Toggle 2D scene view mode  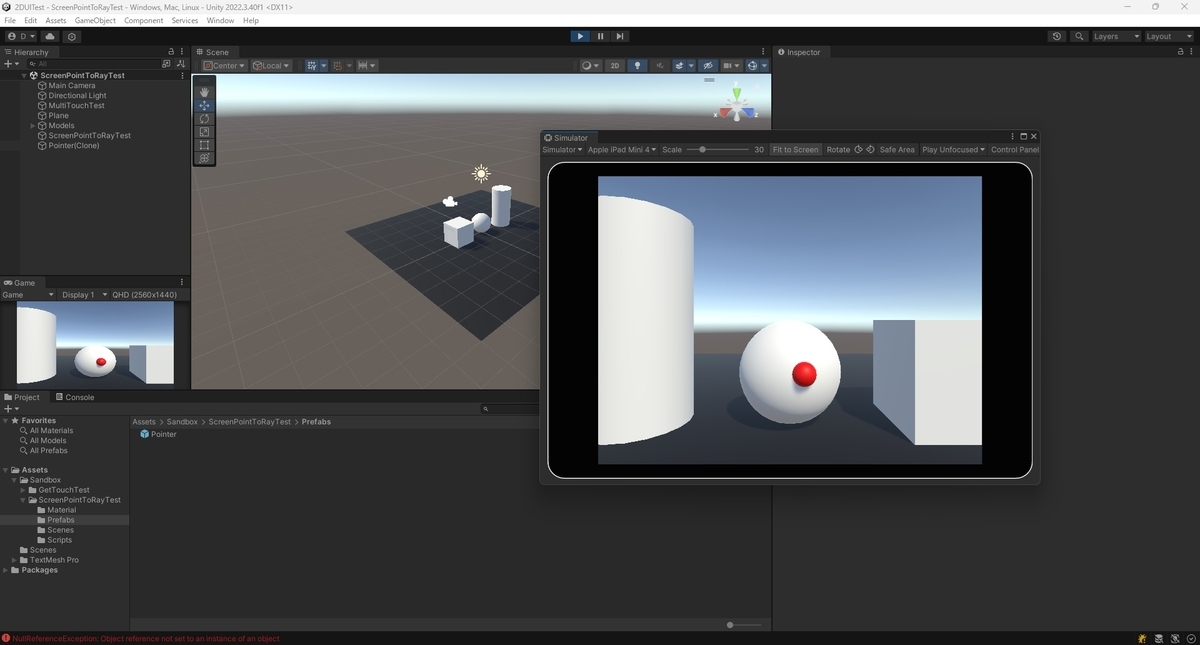point(614,65)
